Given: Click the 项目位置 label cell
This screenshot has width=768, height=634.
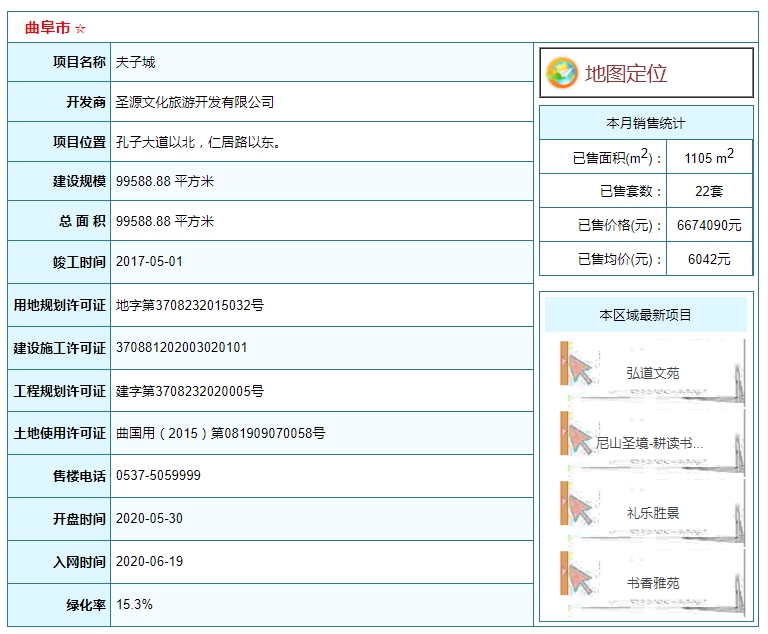Looking at the screenshot, I should click(x=59, y=142).
